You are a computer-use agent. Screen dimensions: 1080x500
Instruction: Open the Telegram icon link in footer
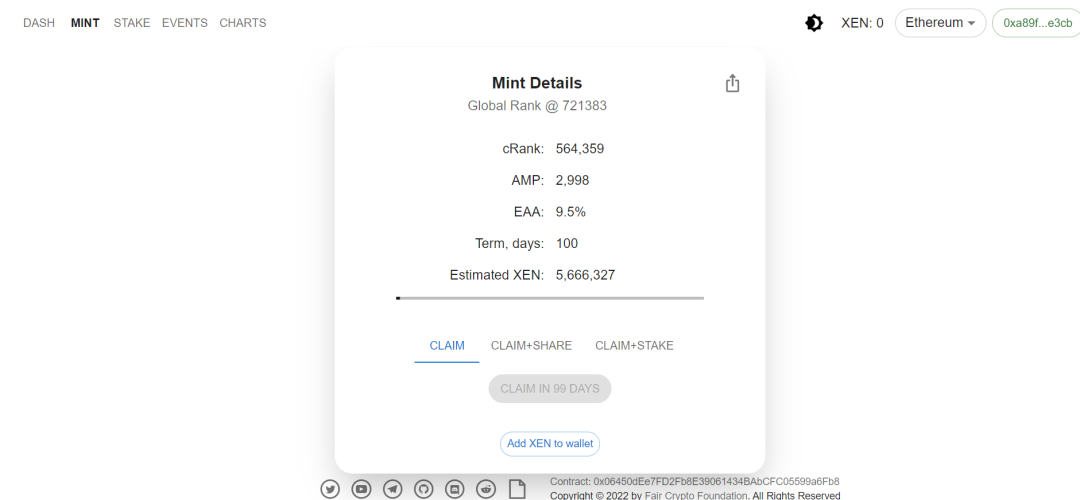(x=393, y=489)
